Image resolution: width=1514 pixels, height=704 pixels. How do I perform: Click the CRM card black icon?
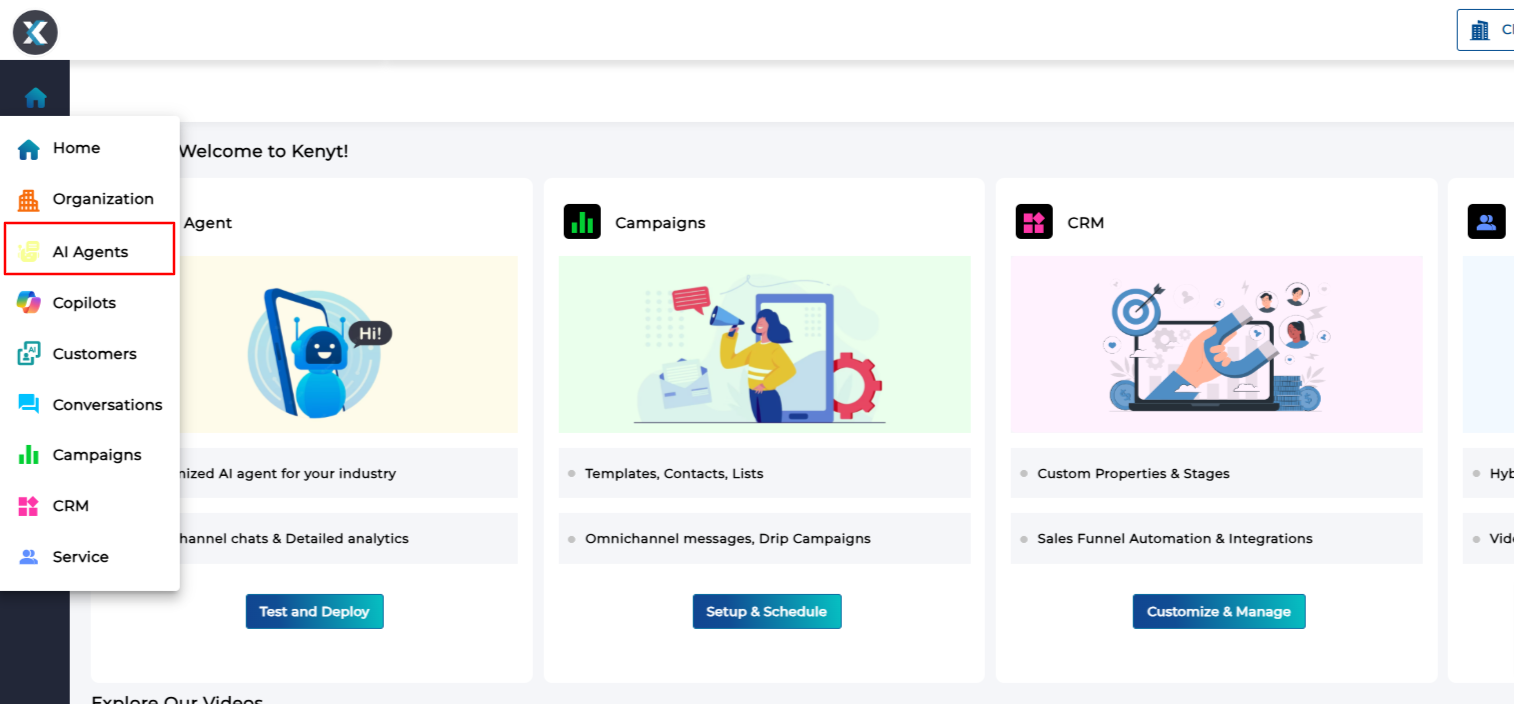click(x=1034, y=222)
